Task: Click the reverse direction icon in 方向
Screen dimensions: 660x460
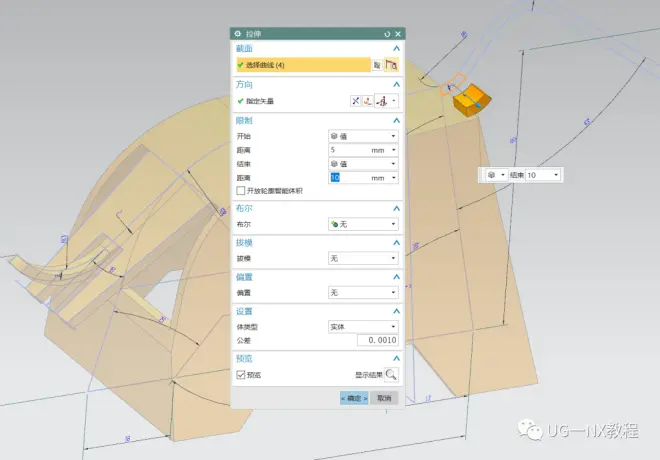Action: pyautogui.click(x=356, y=101)
